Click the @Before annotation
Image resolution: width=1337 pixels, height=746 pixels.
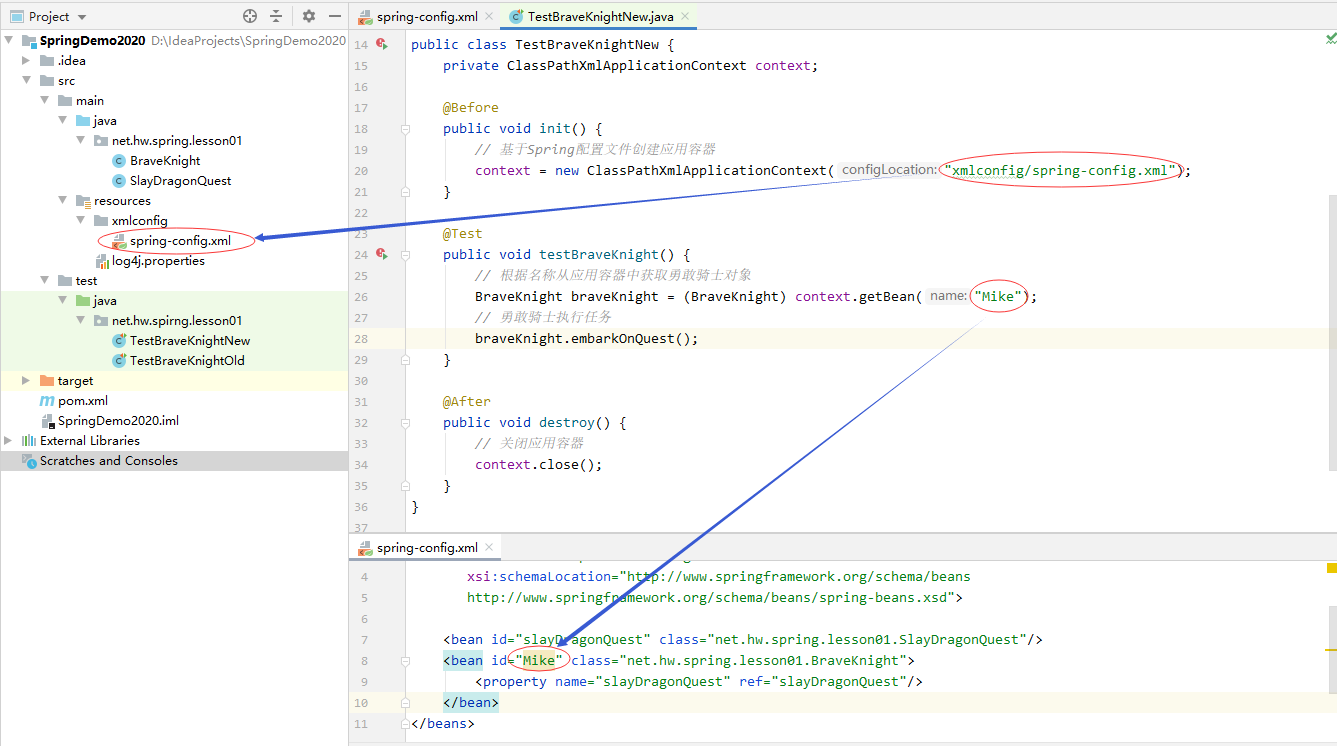click(471, 108)
